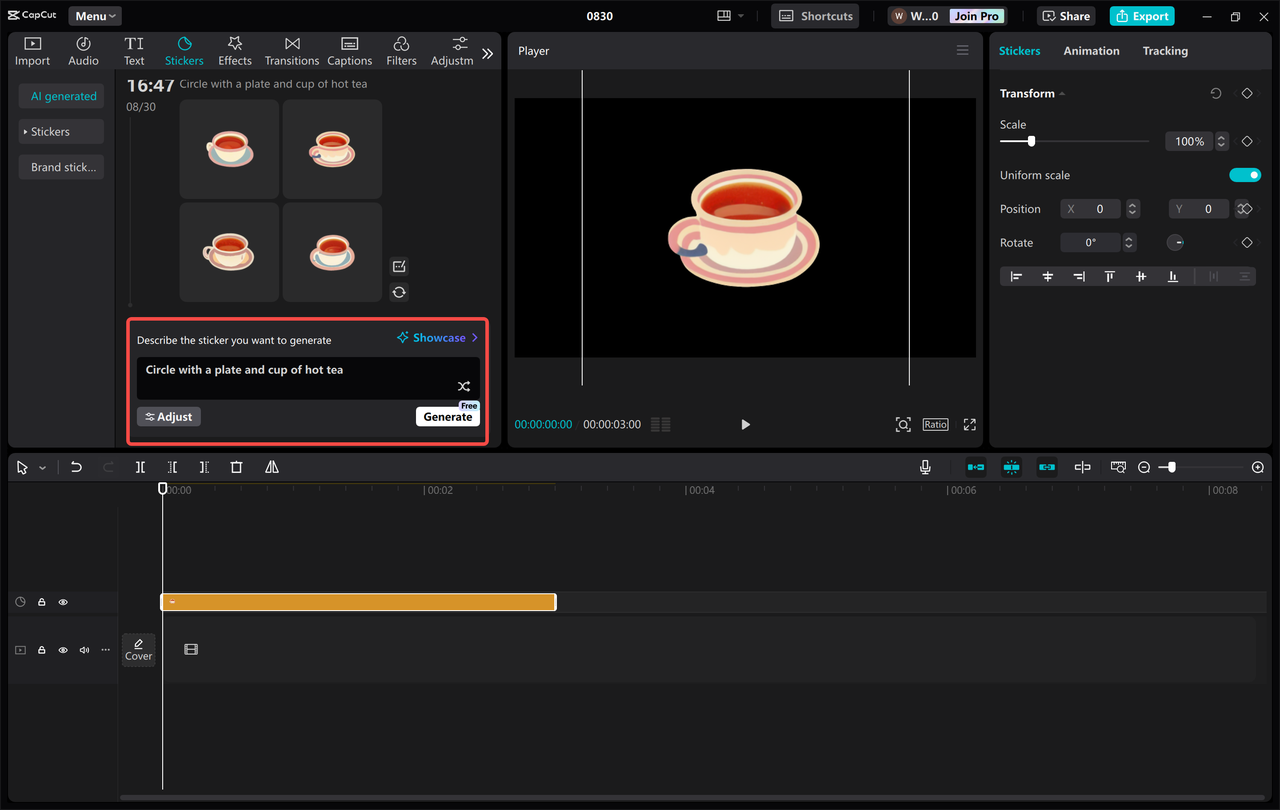Open the selection tool dropdown arrow
This screenshot has height=810, width=1280.
(x=42, y=467)
